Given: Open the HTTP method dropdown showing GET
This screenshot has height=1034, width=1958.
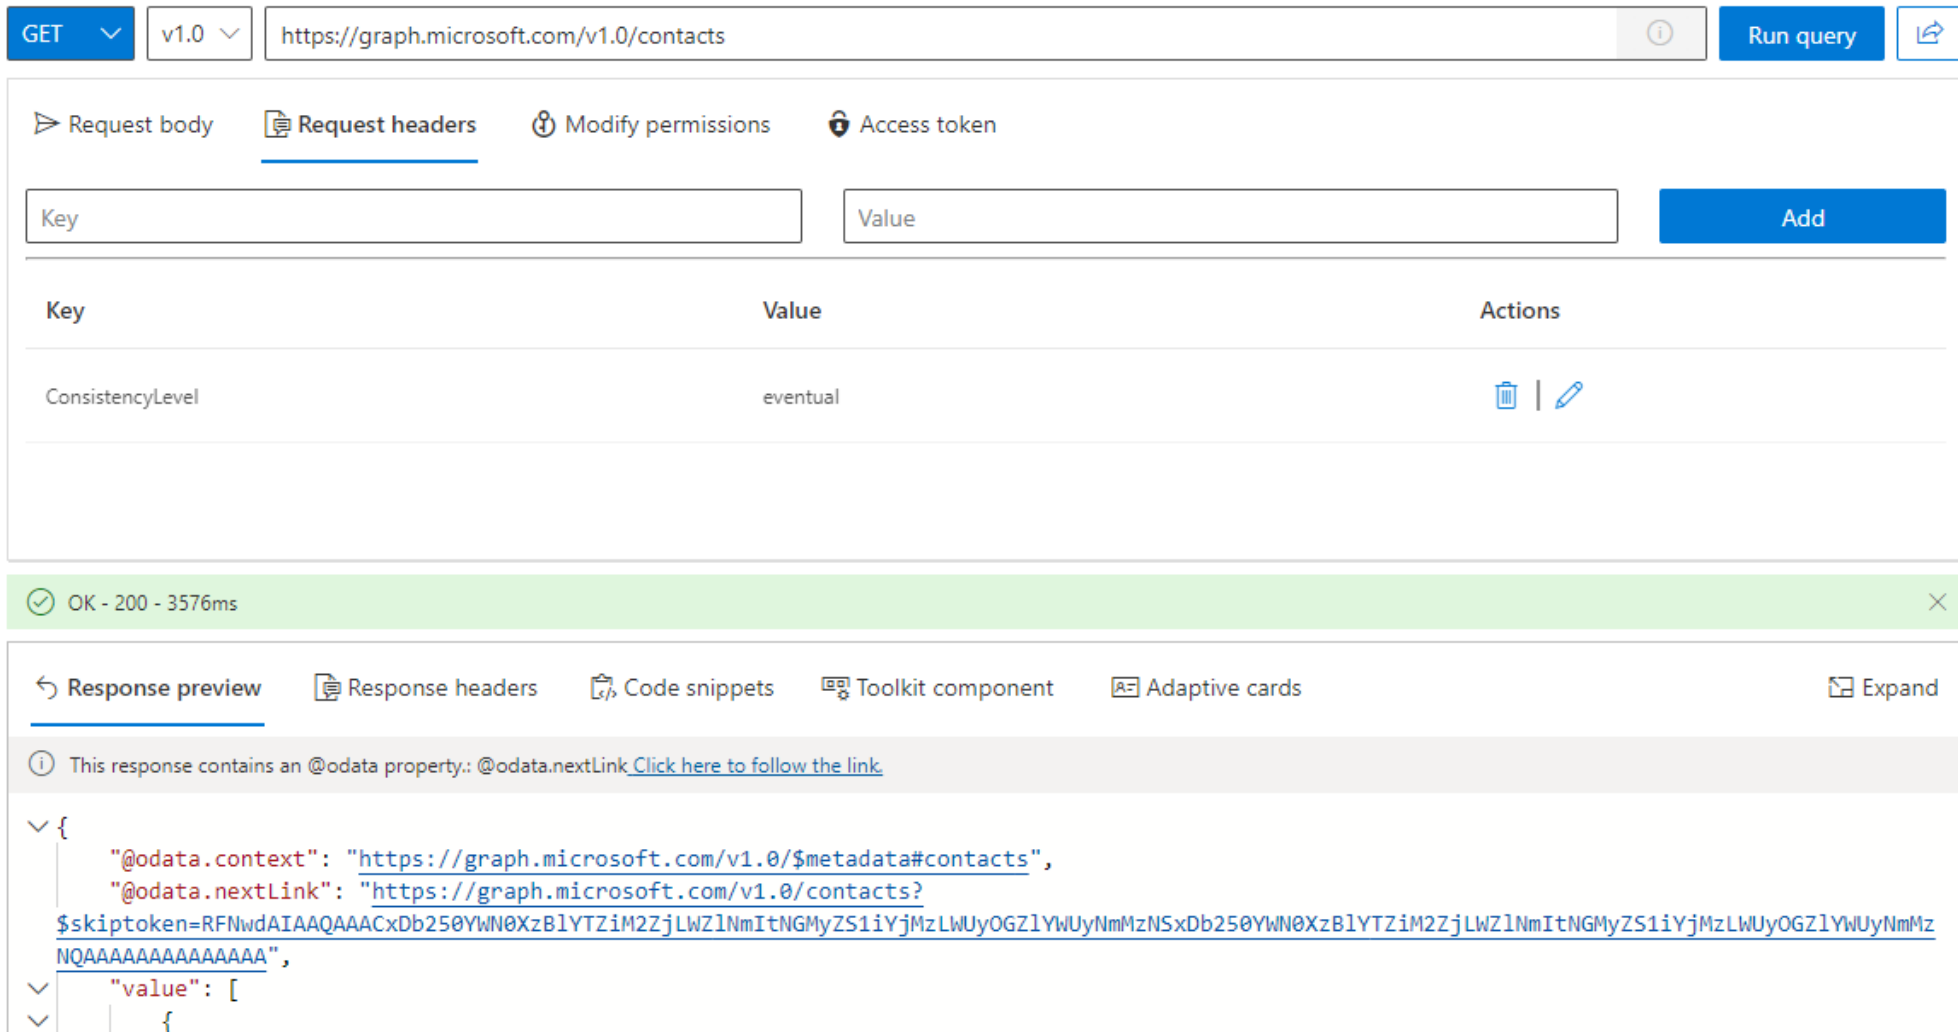Looking at the screenshot, I should point(69,33).
